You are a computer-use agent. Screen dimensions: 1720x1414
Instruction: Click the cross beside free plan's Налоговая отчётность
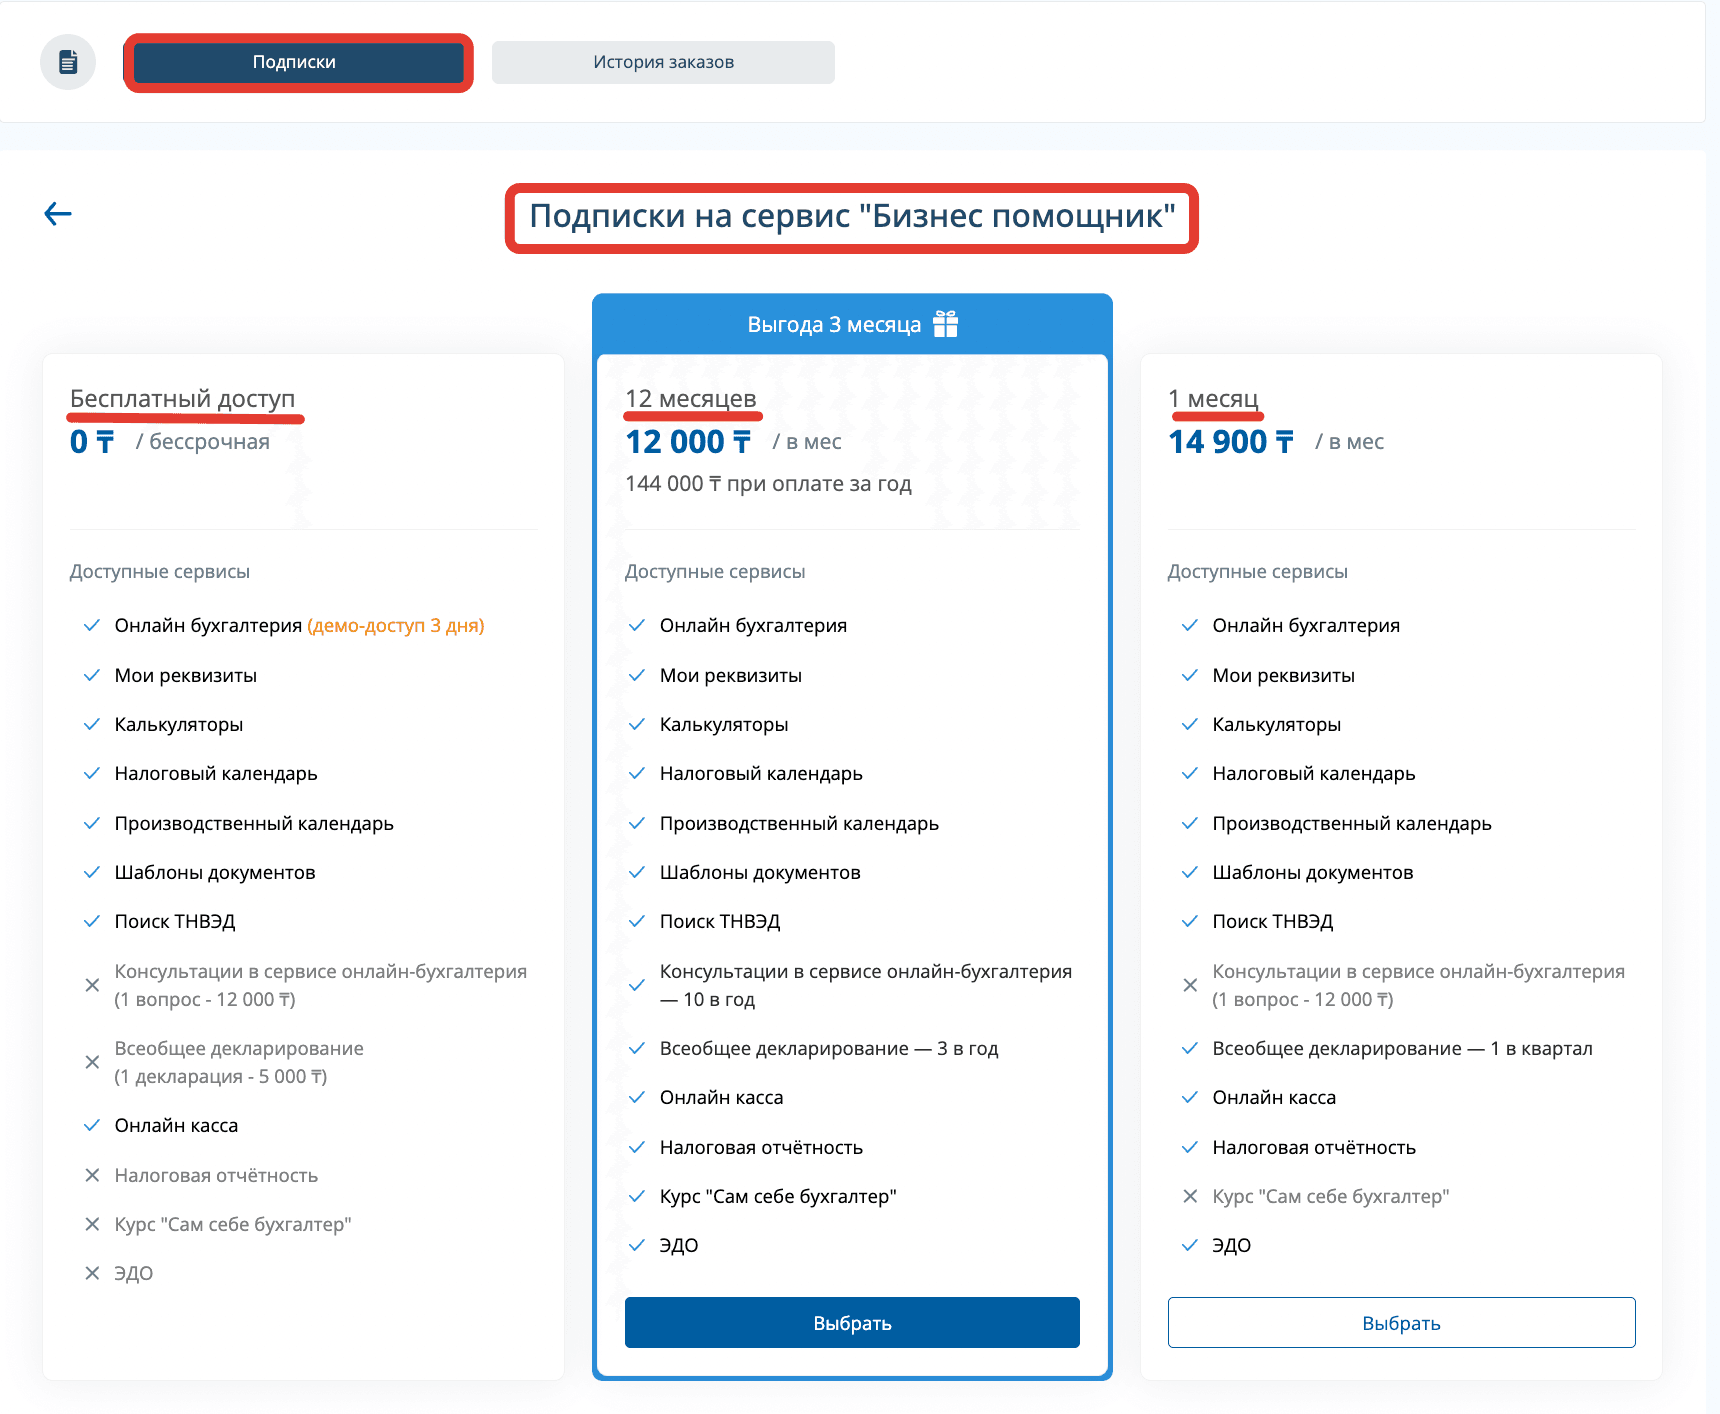(x=92, y=1175)
